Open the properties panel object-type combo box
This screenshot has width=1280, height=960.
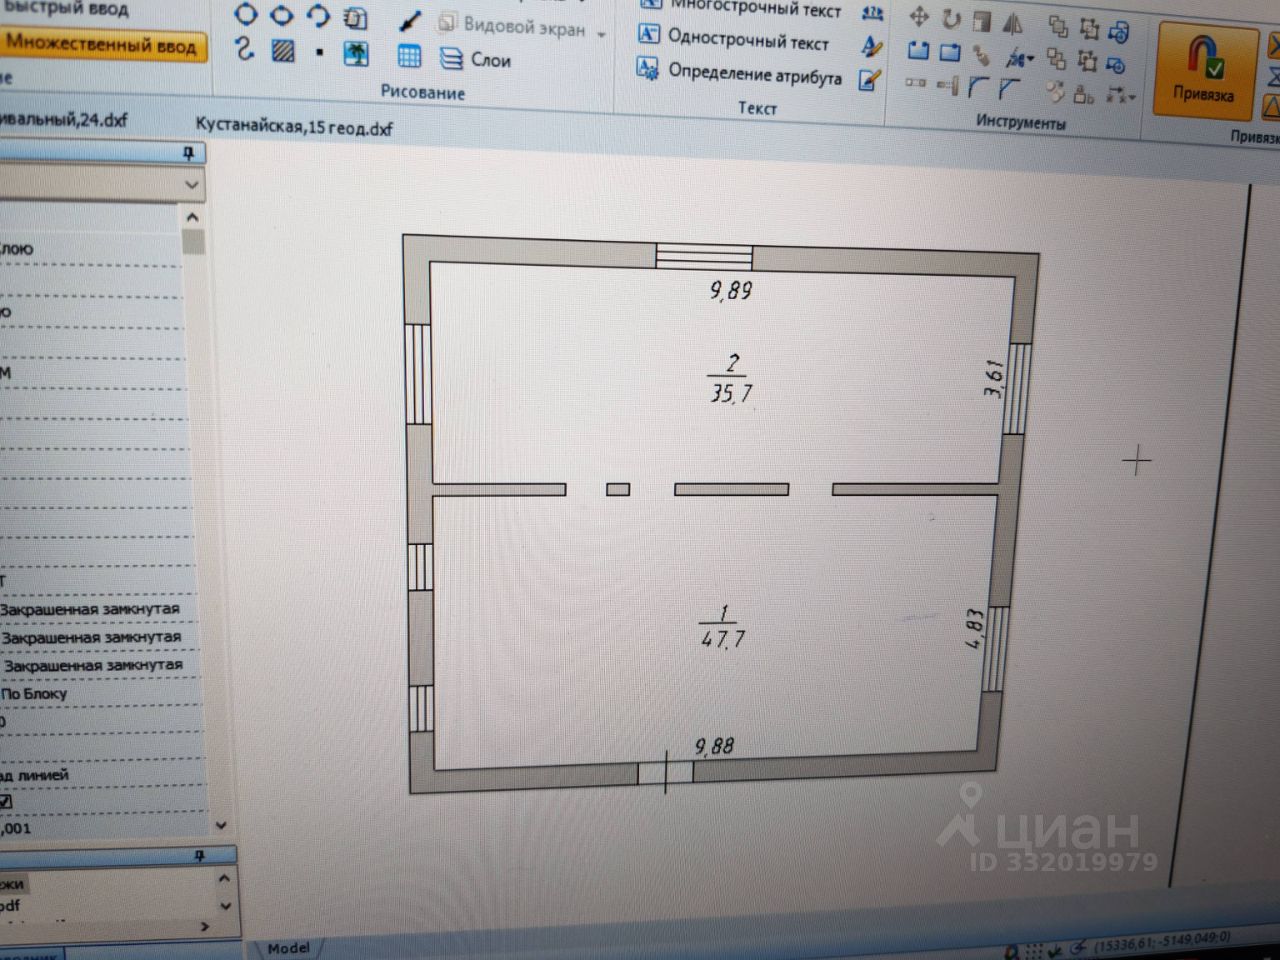pos(101,184)
